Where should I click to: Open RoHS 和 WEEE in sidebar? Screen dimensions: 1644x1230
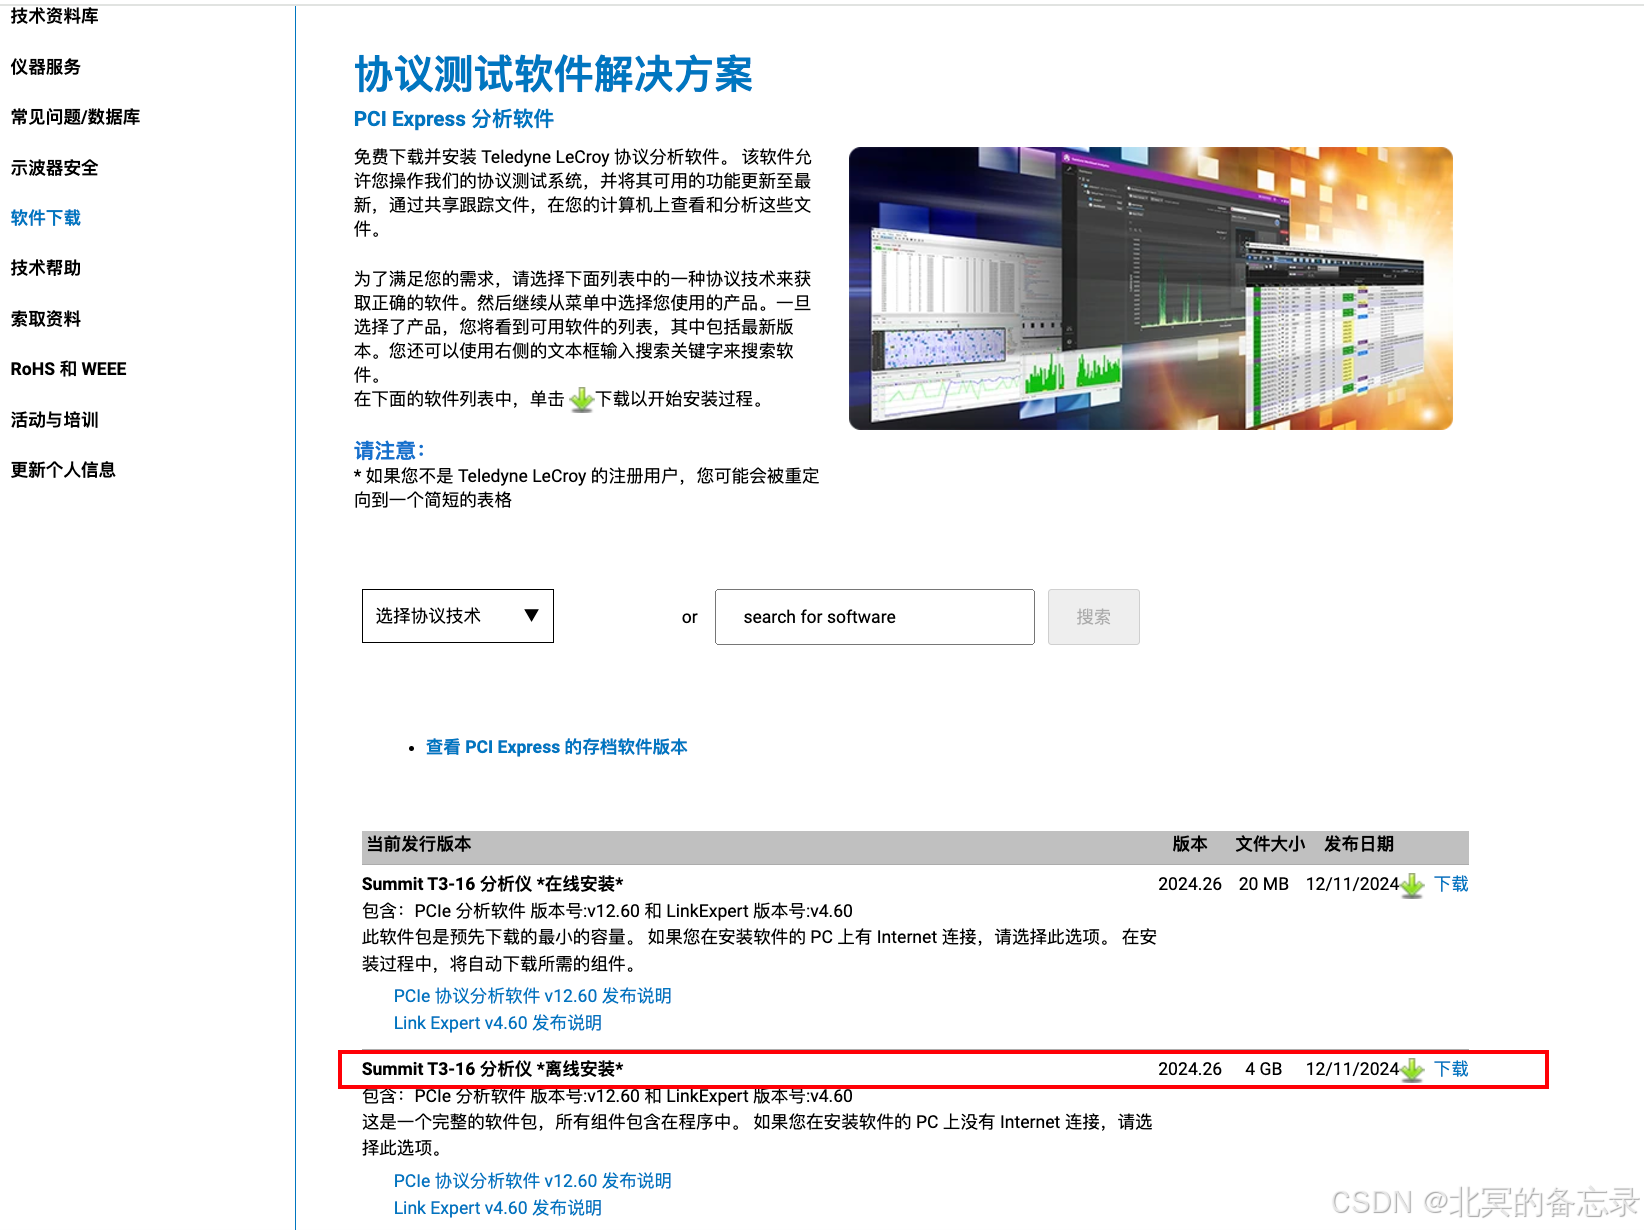[x=68, y=369]
